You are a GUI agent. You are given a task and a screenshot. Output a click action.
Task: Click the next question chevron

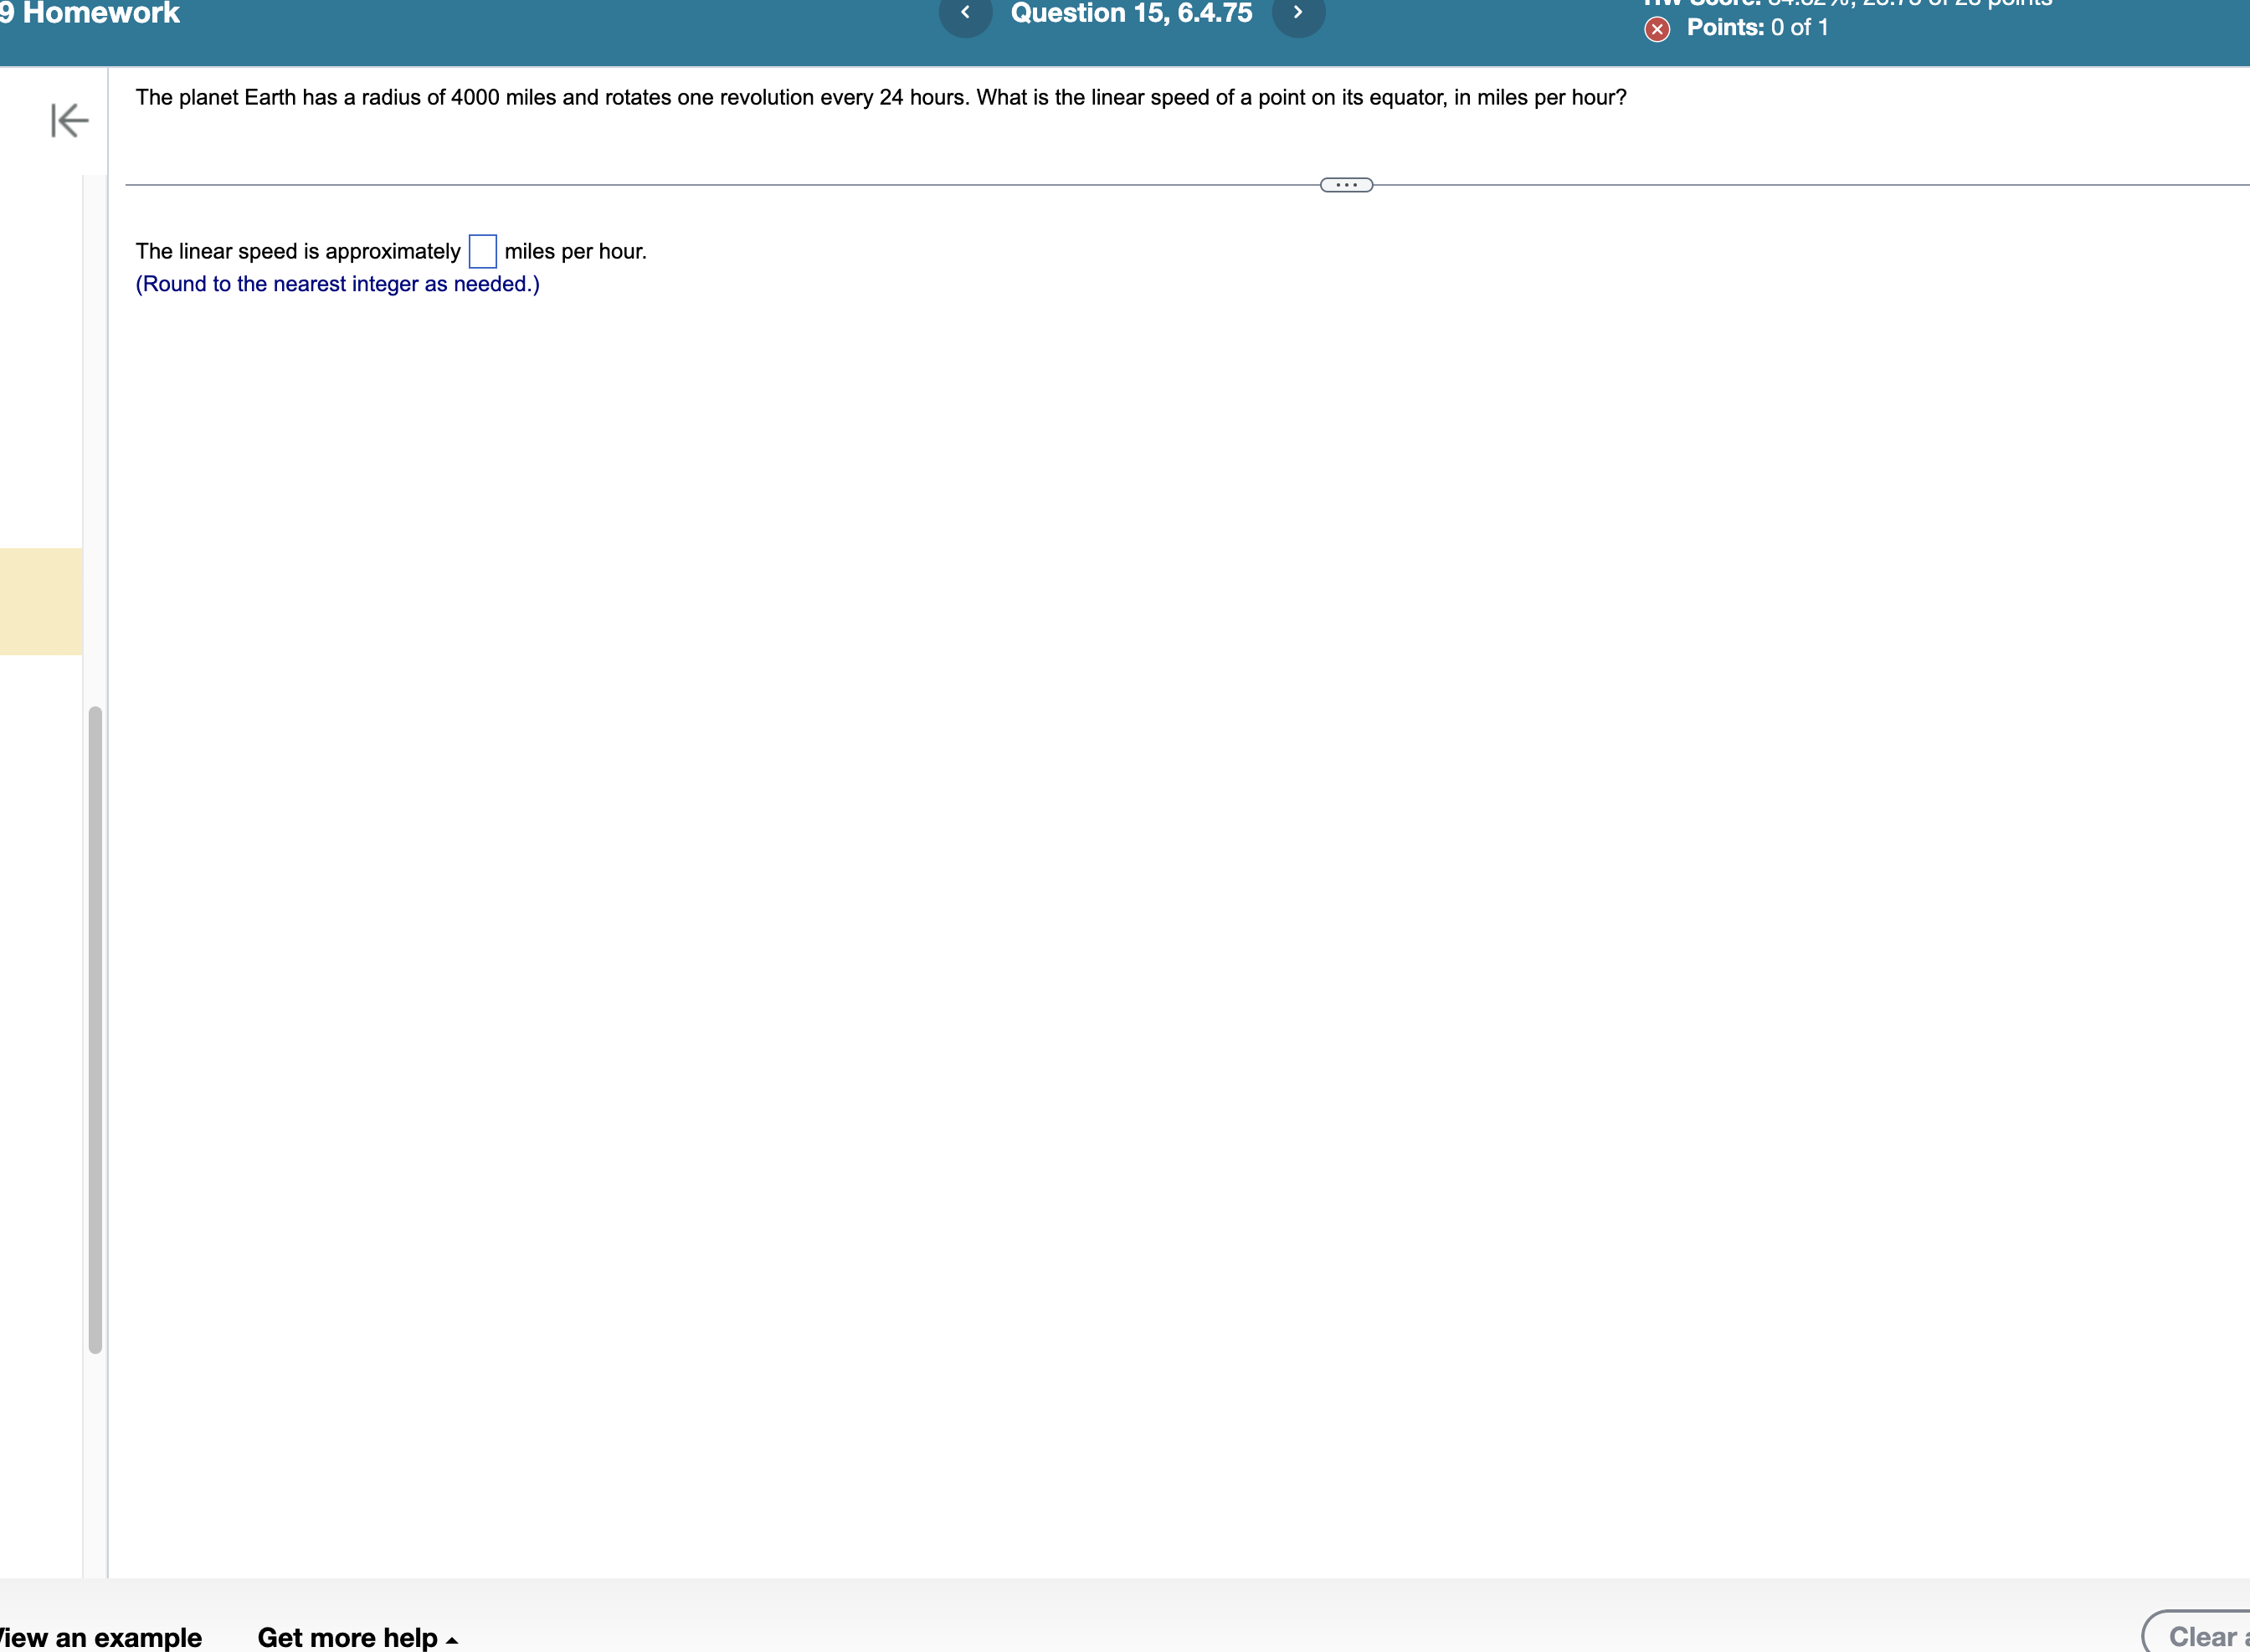pos(1299,13)
